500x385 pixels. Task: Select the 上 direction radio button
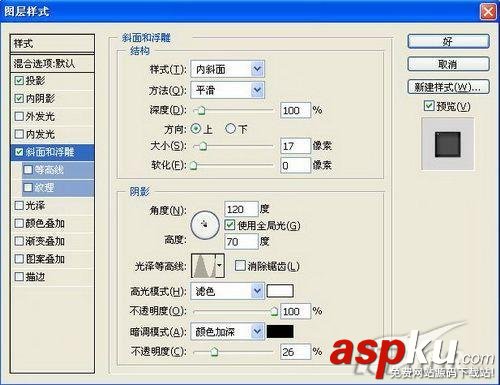(196, 129)
